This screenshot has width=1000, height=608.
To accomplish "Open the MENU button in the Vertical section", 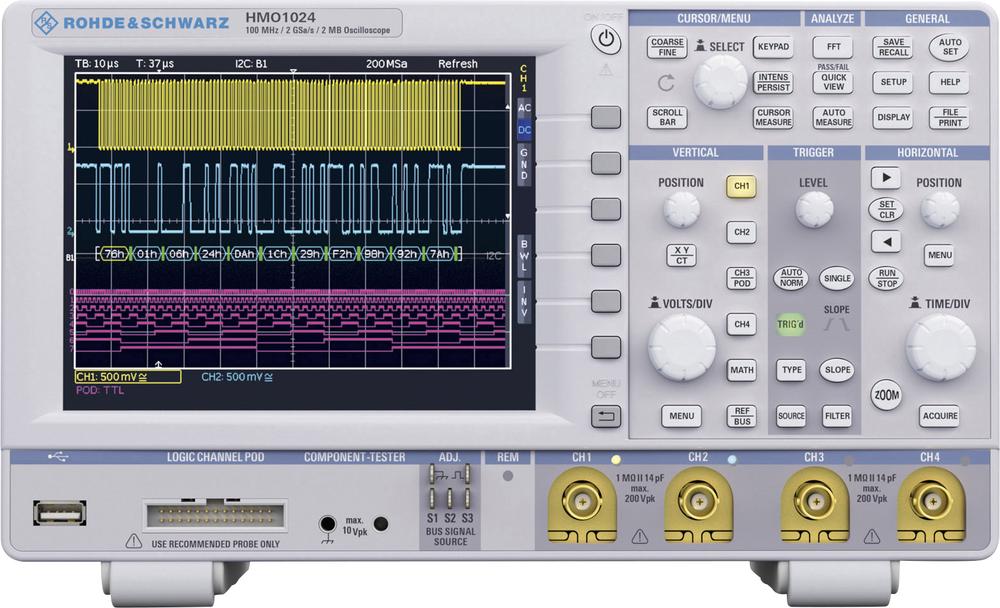I will click(681, 416).
